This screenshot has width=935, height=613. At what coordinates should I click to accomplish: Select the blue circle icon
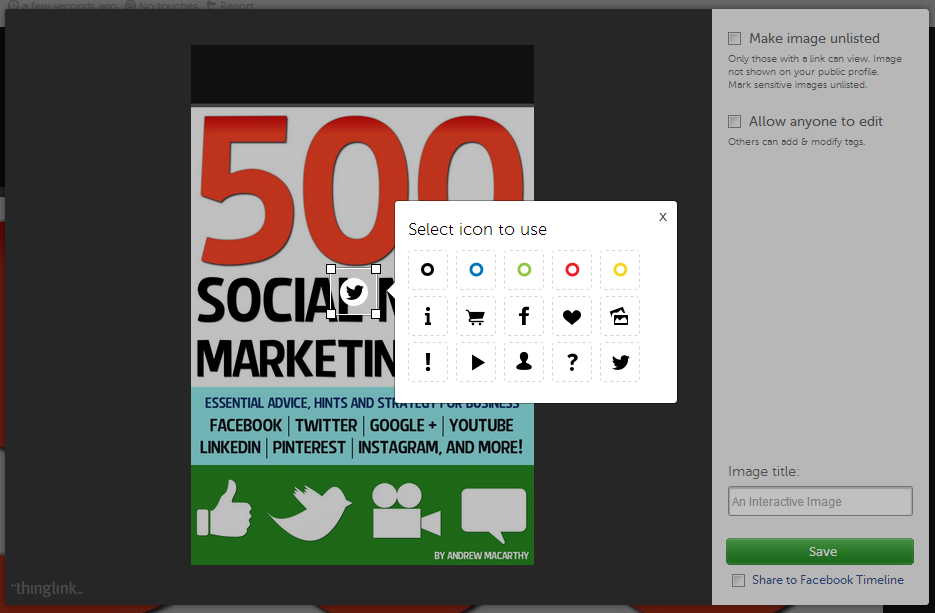click(476, 270)
